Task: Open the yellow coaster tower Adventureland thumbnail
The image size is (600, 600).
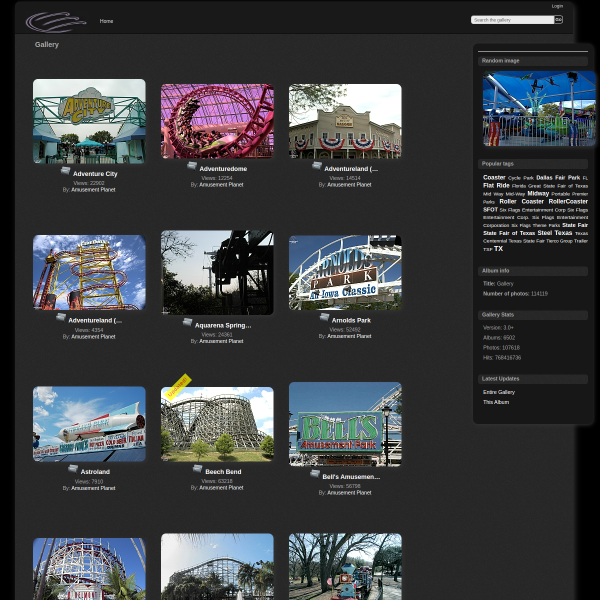Action: click(x=89, y=272)
